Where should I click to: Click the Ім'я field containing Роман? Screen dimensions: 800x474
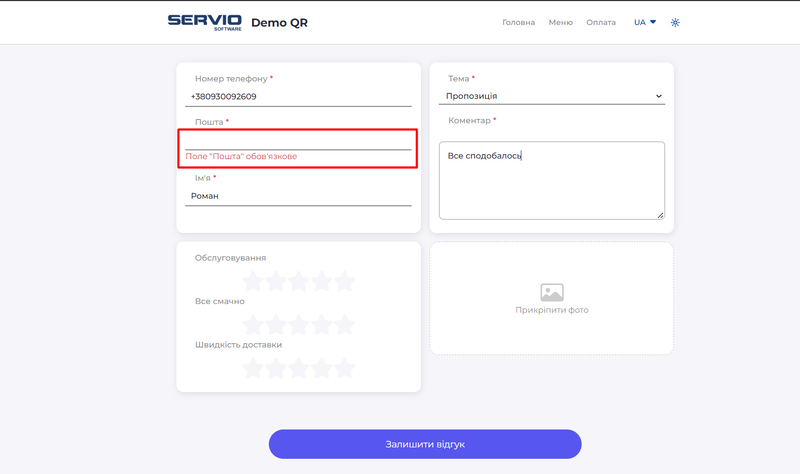299,196
